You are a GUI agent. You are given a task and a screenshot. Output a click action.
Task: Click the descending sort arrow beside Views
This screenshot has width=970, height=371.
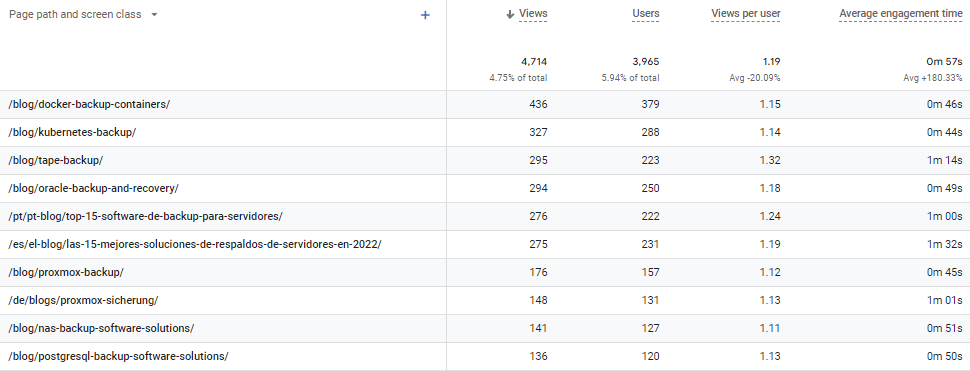click(x=510, y=14)
